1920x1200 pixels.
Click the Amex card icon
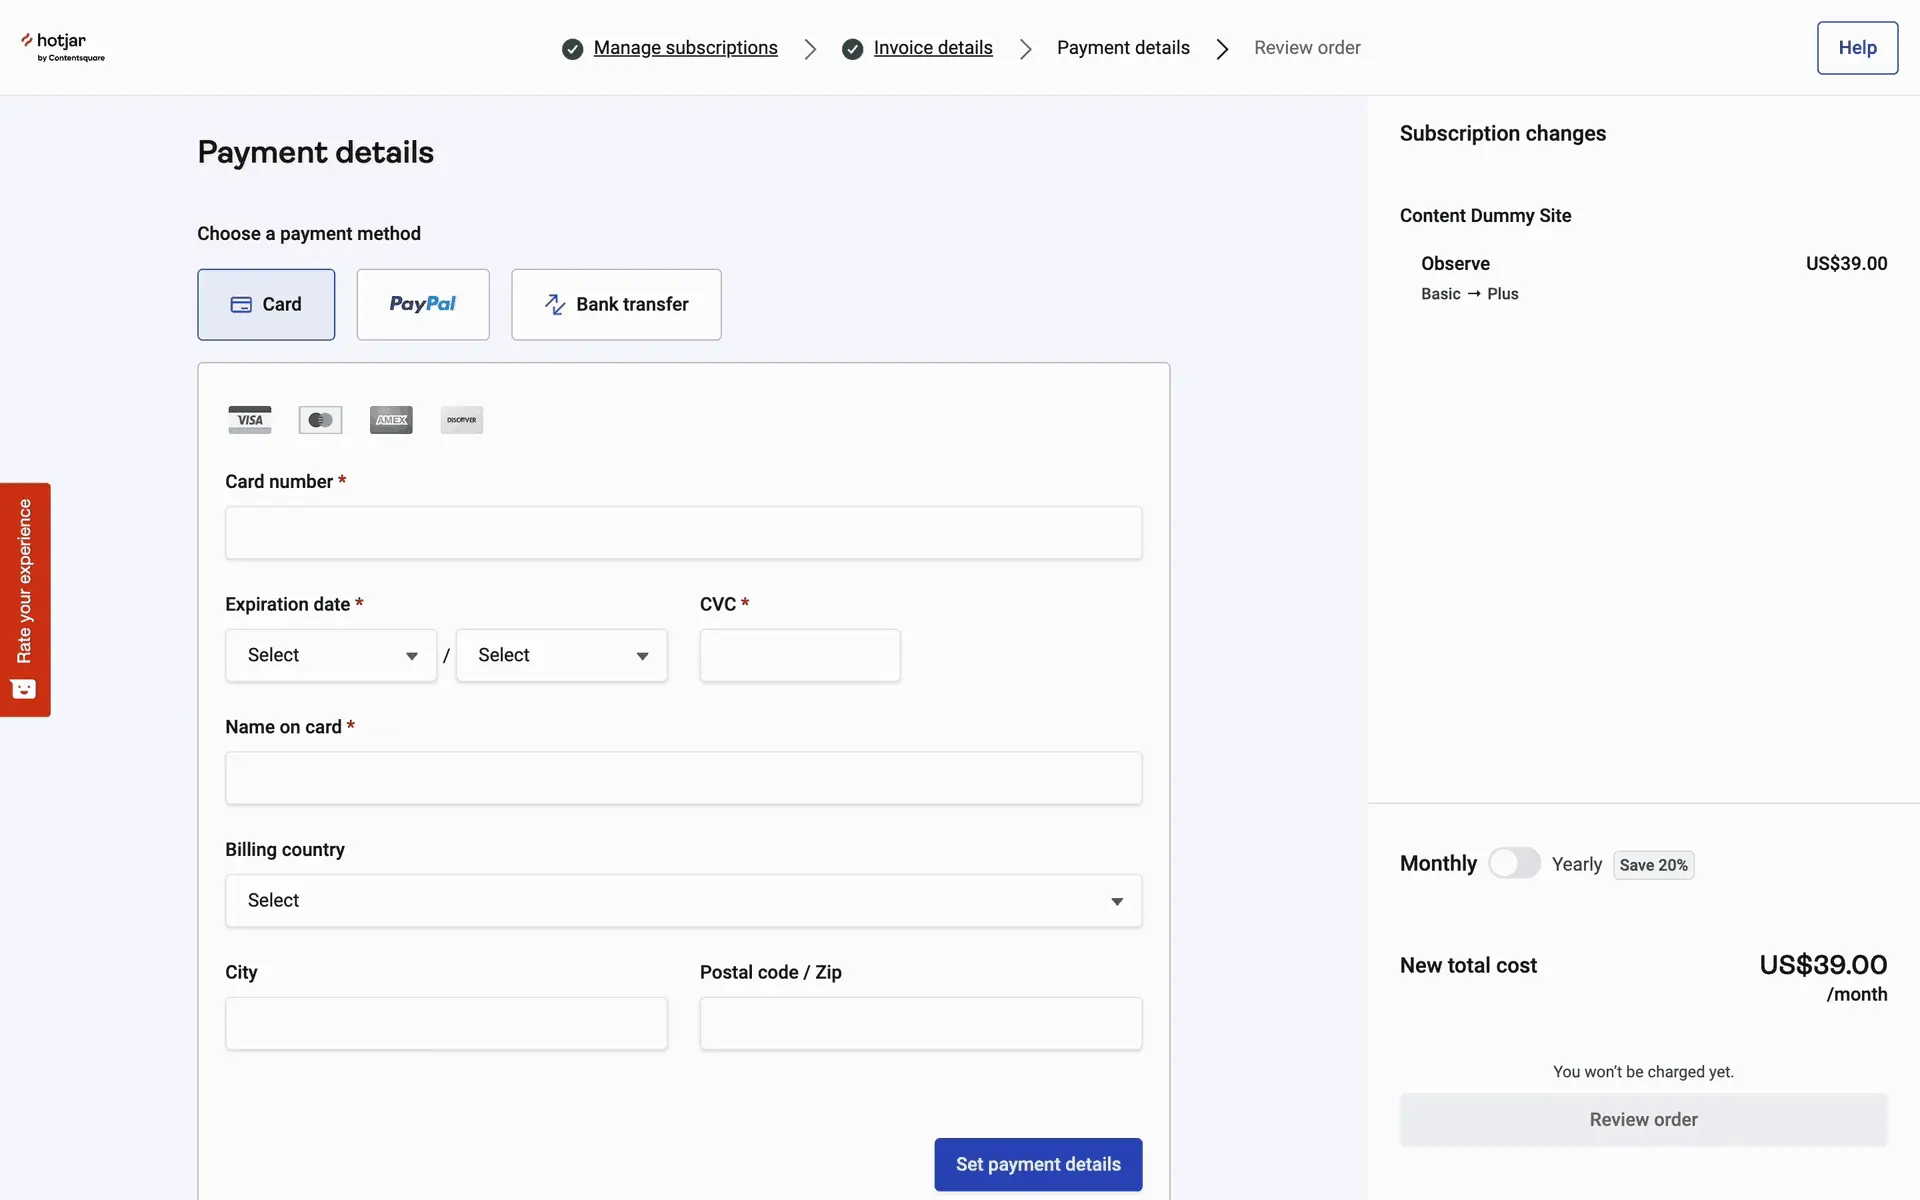391,420
